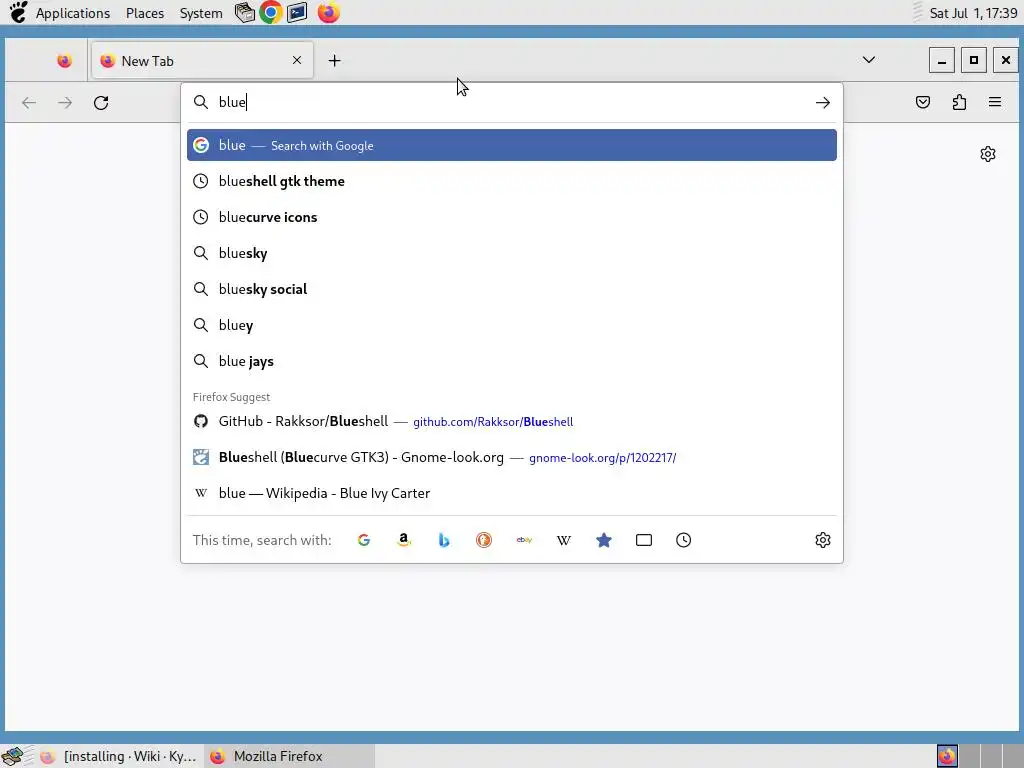
Task: Go forward one page
Action: 65,103
